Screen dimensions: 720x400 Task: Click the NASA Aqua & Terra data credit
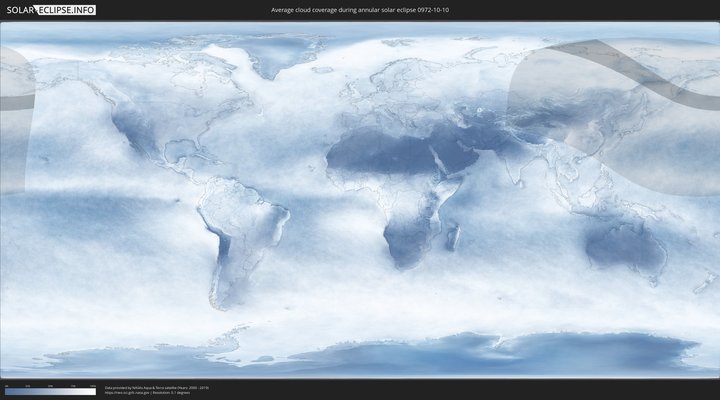156,387
